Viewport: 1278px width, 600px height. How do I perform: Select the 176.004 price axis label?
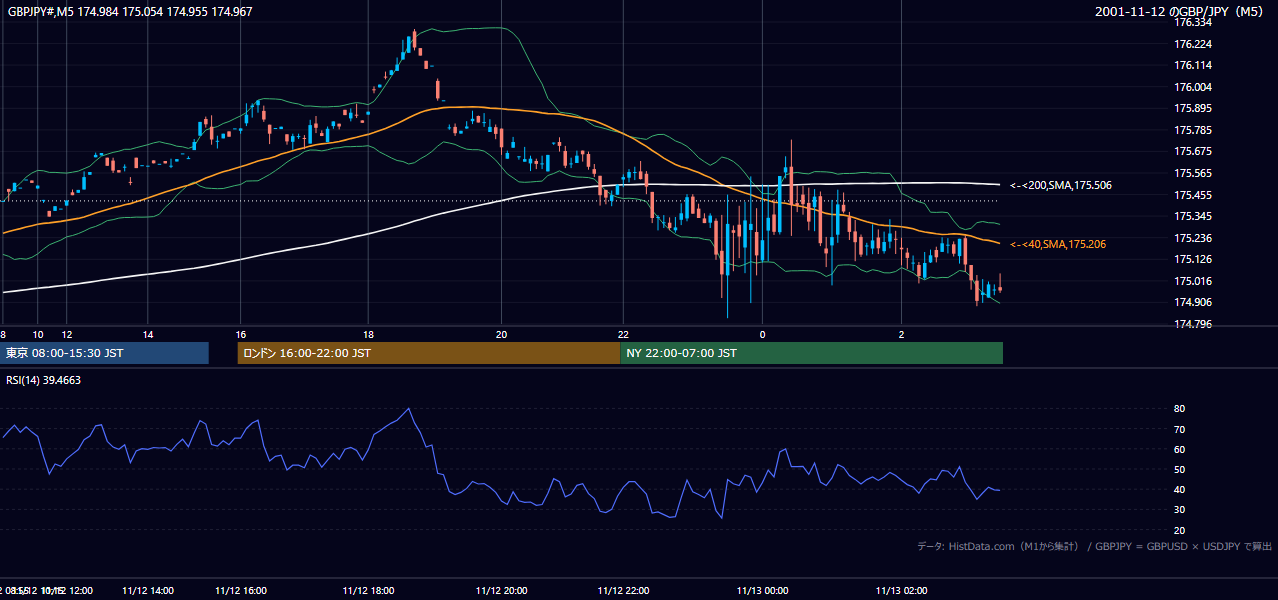[x=1192, y=87]
